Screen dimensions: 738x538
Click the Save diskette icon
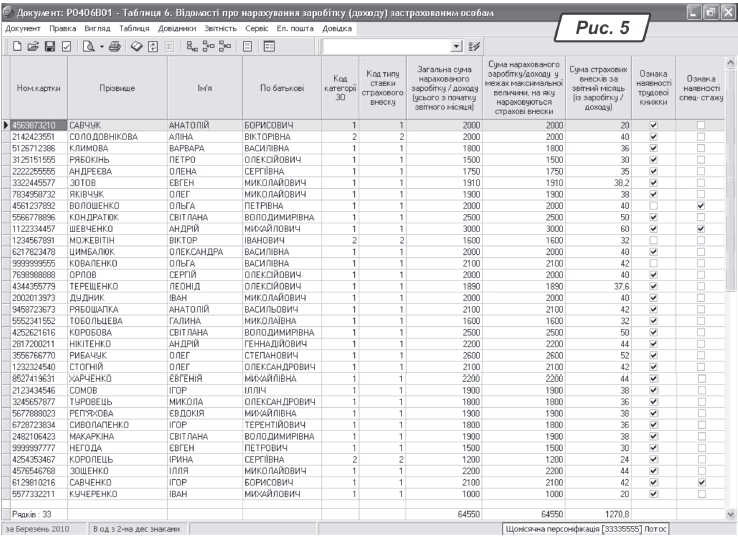click(x=47, y=47)
